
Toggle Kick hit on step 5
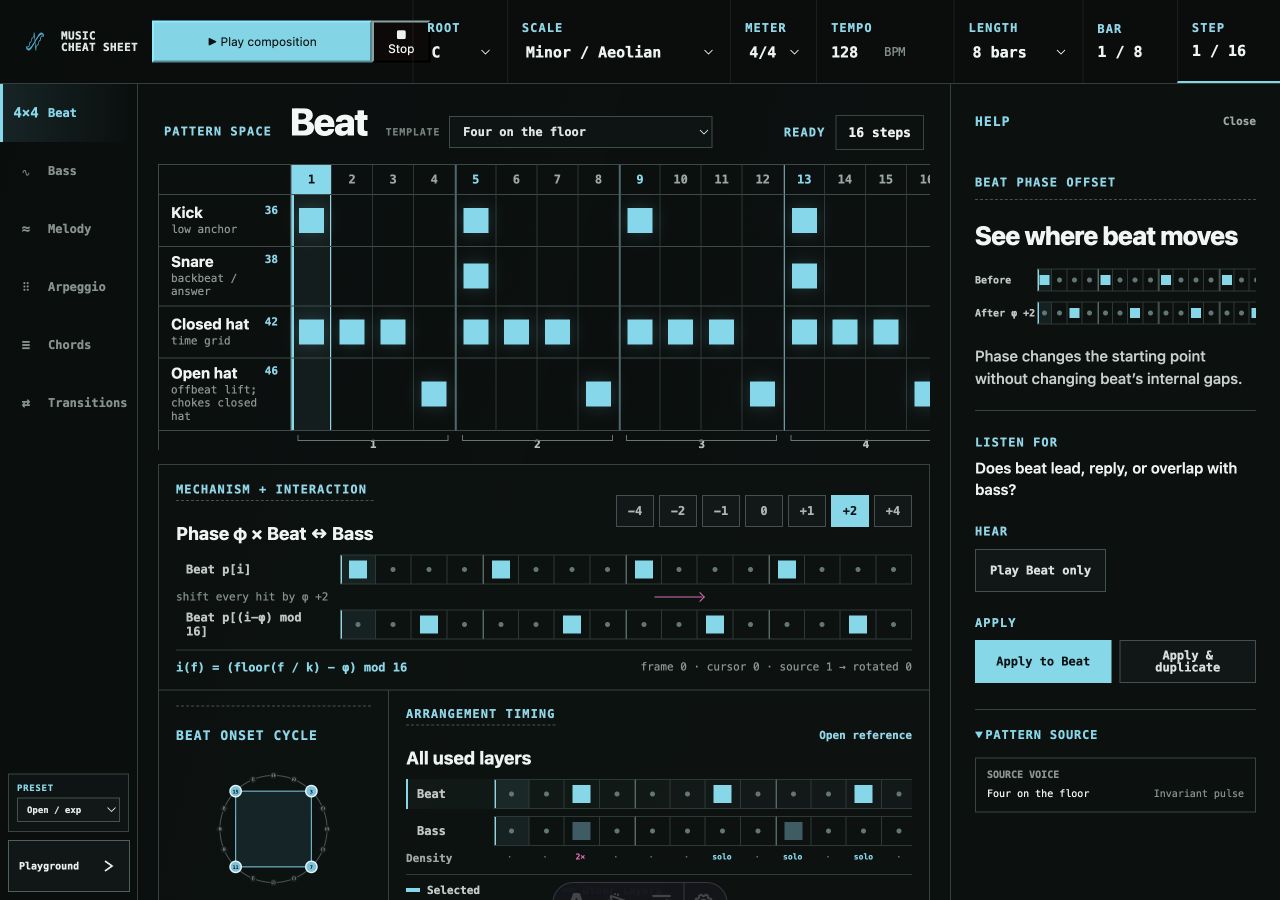pos(476,220)
